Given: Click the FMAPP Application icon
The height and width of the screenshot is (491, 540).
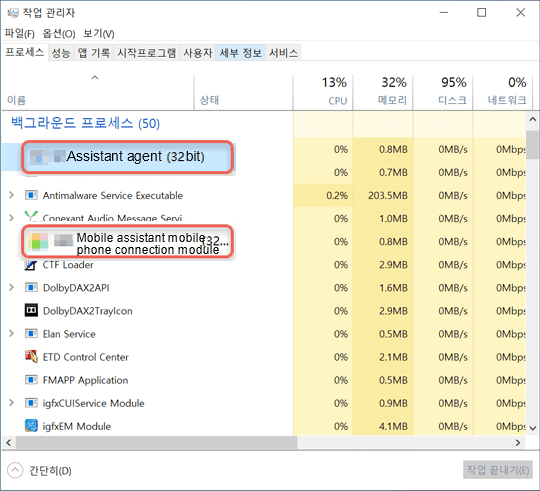Looking at the screenshot, I should (x=31, y=380).
